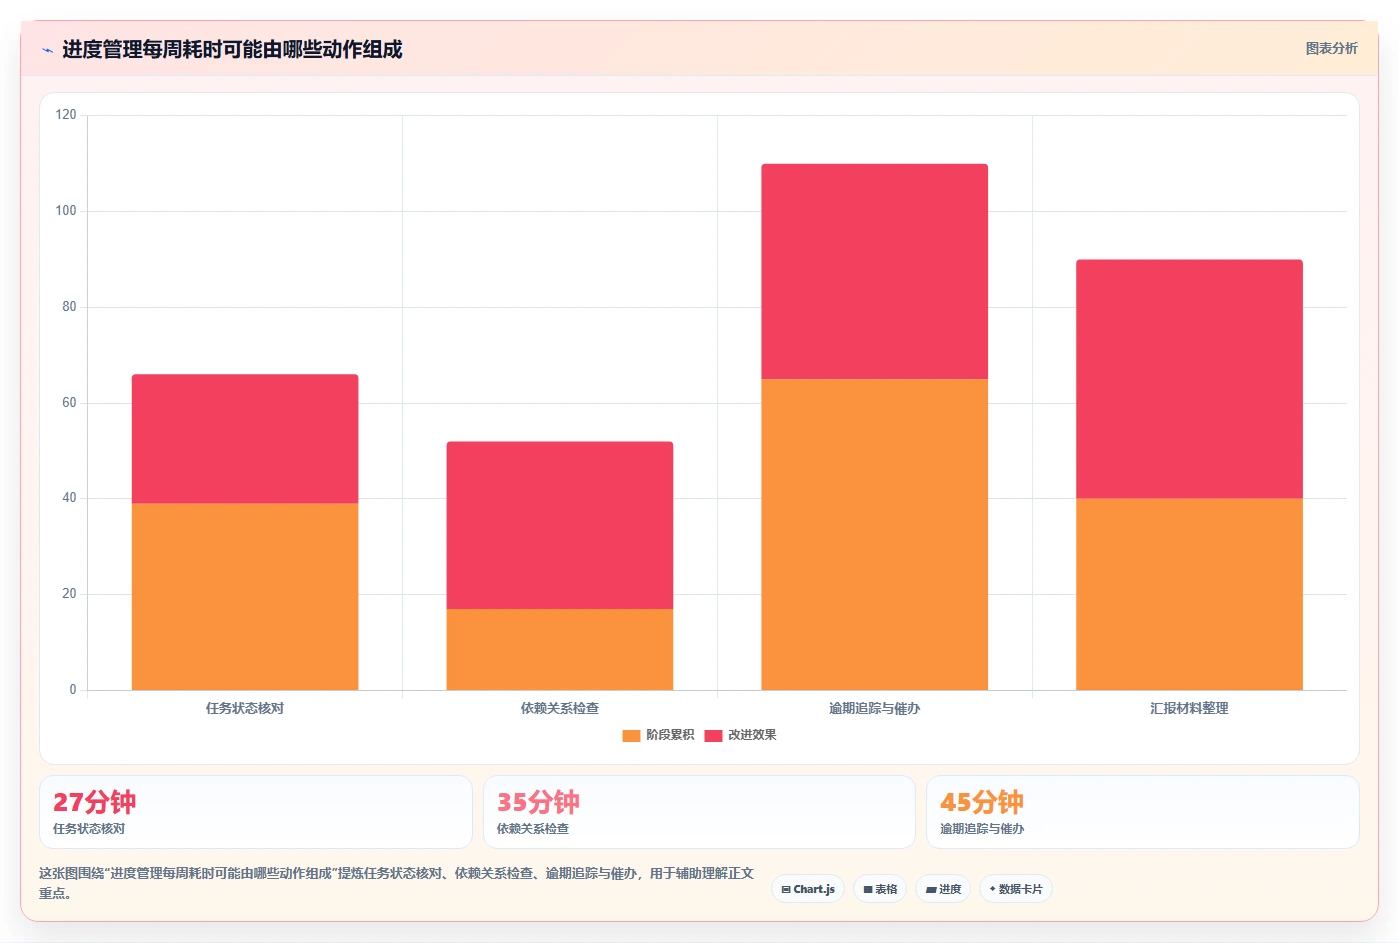Click the icon inside the Chart.js chip
Image resolution: width=1399 pixels, height=943 pixels.
point(786,889)
